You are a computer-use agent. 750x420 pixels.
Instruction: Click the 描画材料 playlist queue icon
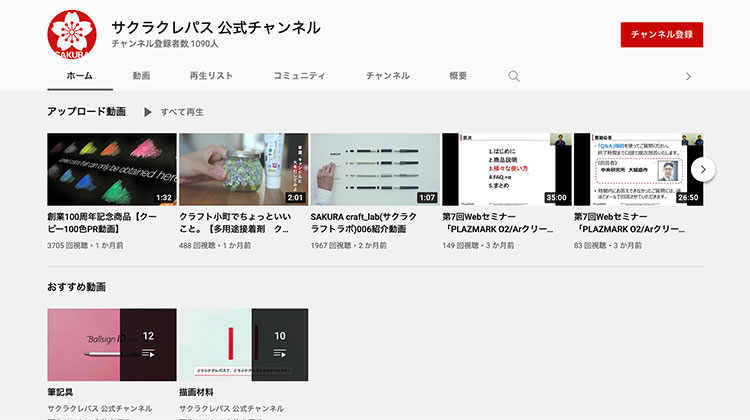(x=280, y=353)
